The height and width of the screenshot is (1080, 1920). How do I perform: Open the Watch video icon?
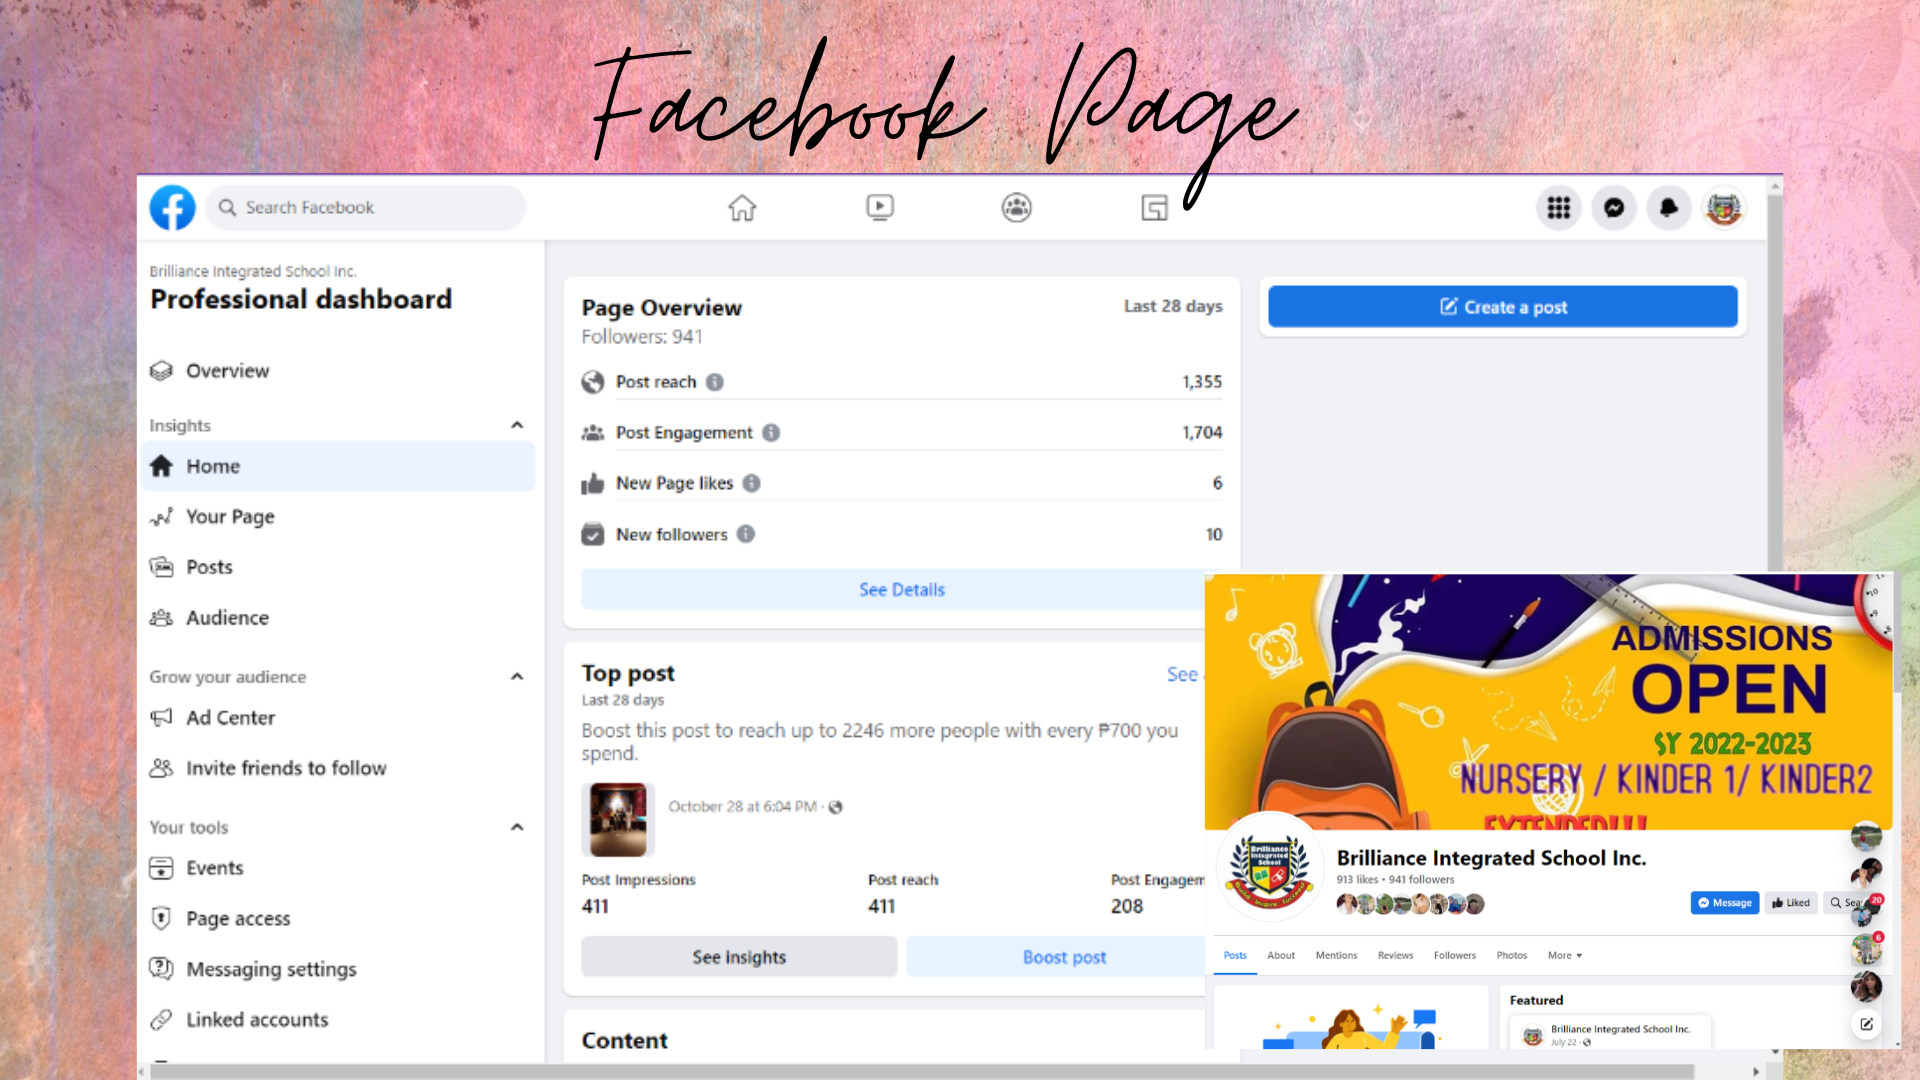pos(880,208)
